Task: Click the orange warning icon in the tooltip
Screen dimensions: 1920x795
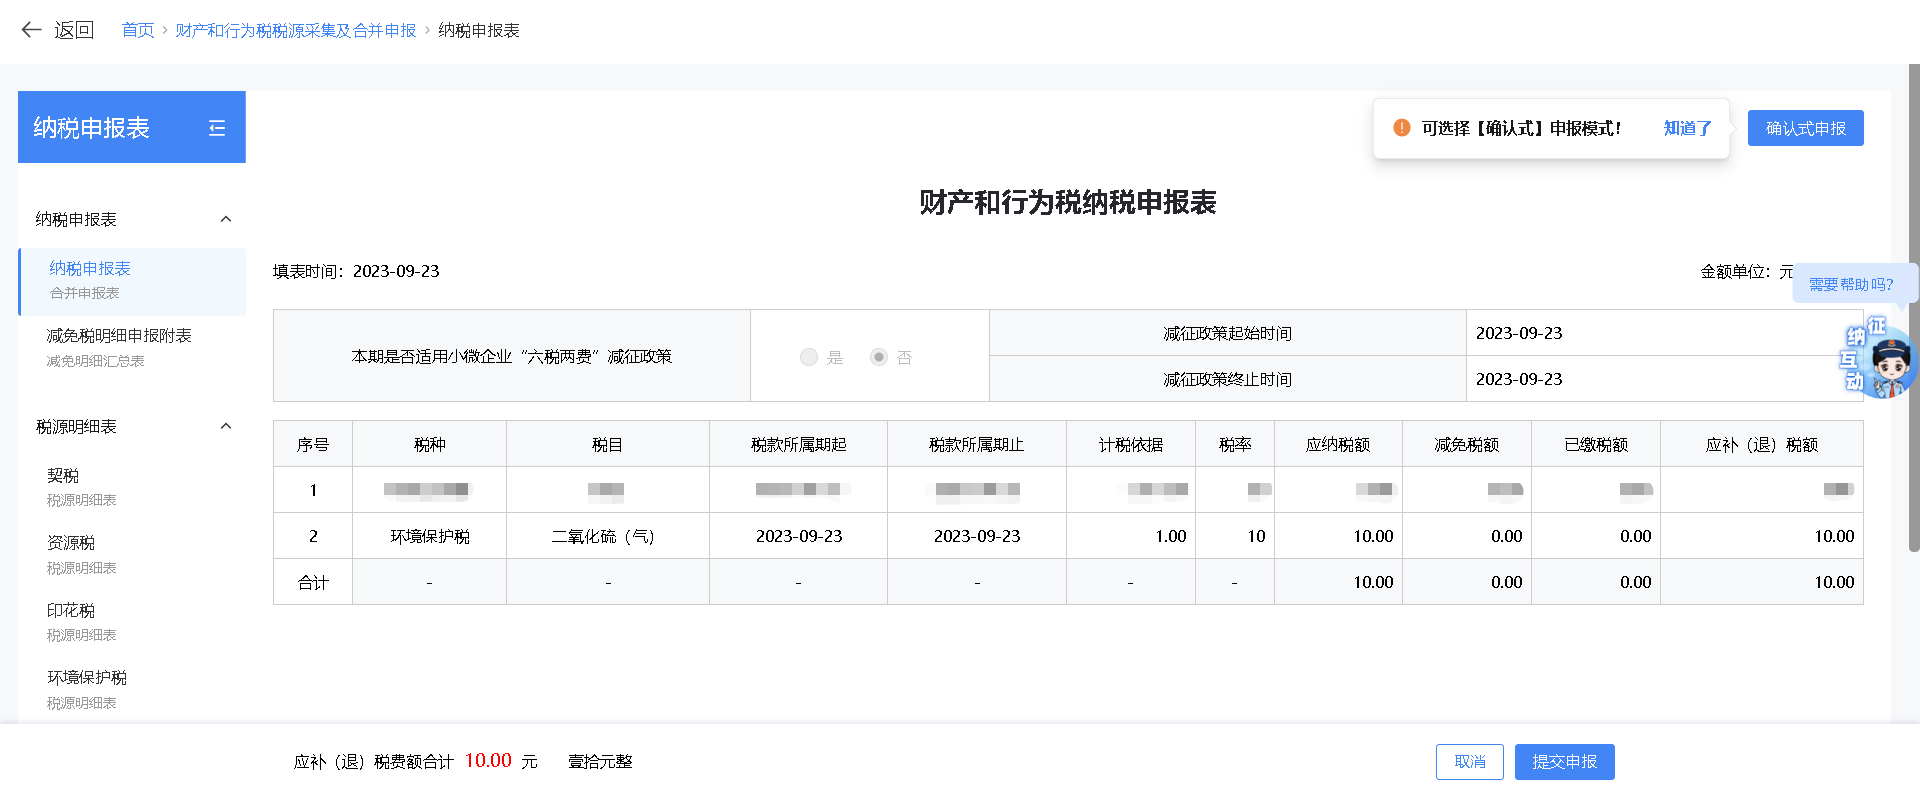Action: click(x=1402, y=128)
